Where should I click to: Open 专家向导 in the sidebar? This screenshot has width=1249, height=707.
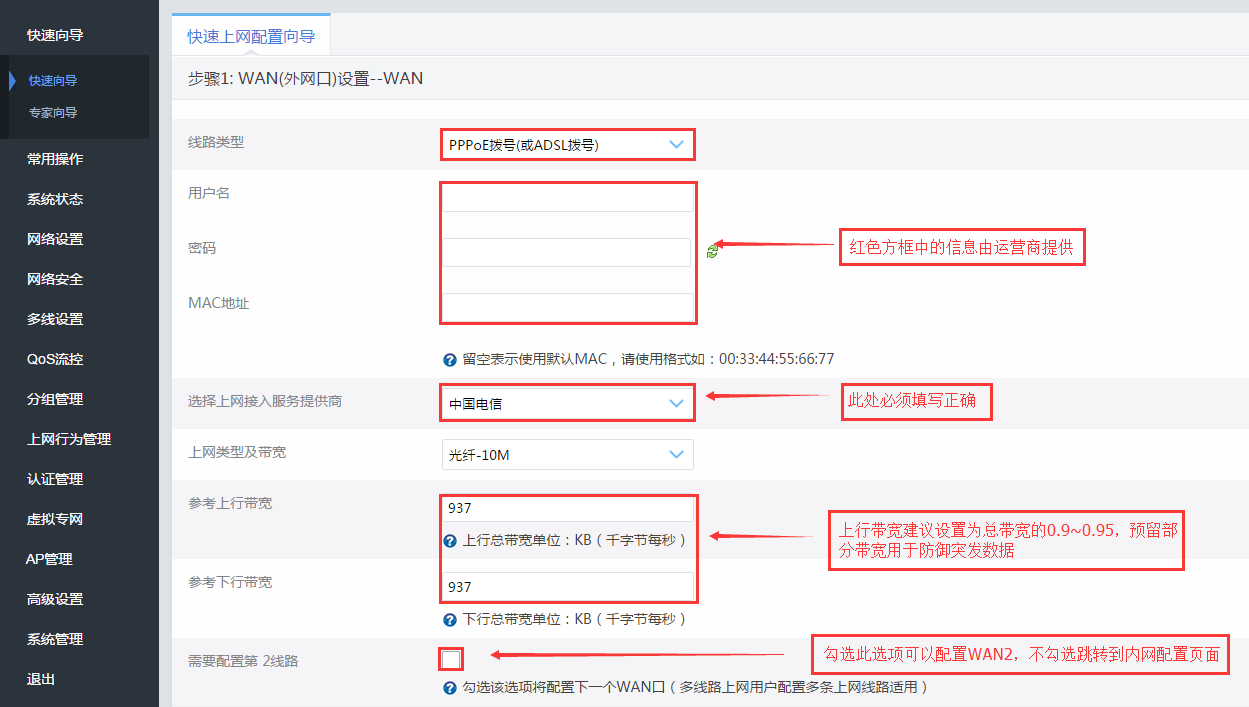tap(53, 113)
